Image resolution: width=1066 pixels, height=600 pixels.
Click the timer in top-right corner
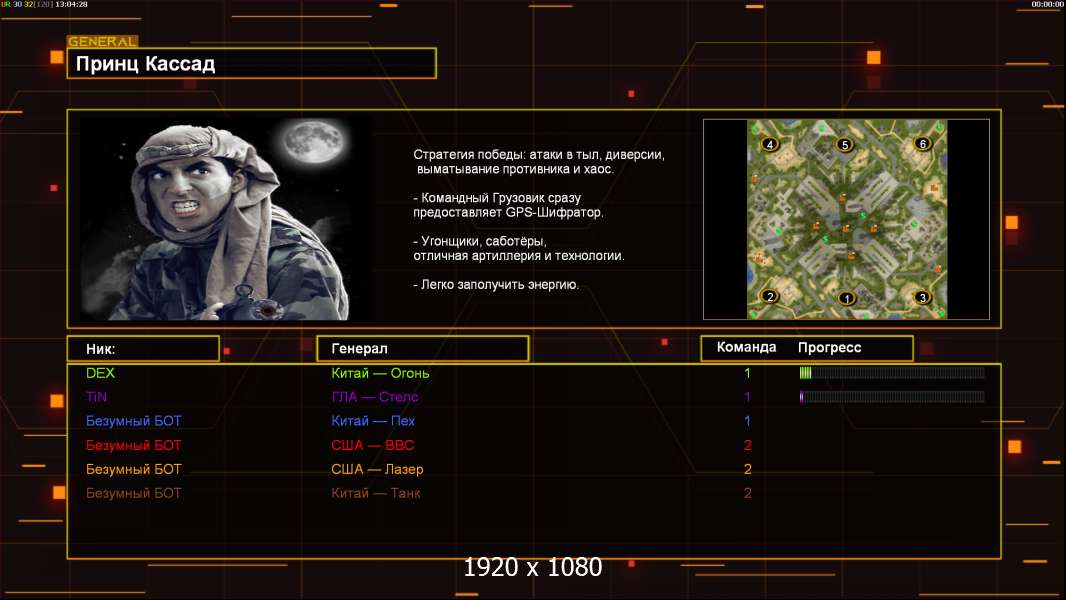click(x=1046, y=5)
